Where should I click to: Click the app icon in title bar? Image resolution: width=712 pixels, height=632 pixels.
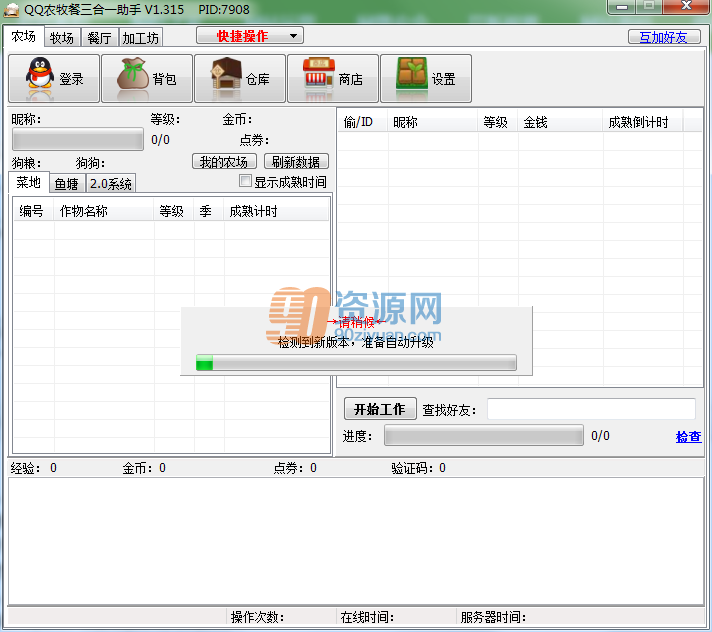11,10
